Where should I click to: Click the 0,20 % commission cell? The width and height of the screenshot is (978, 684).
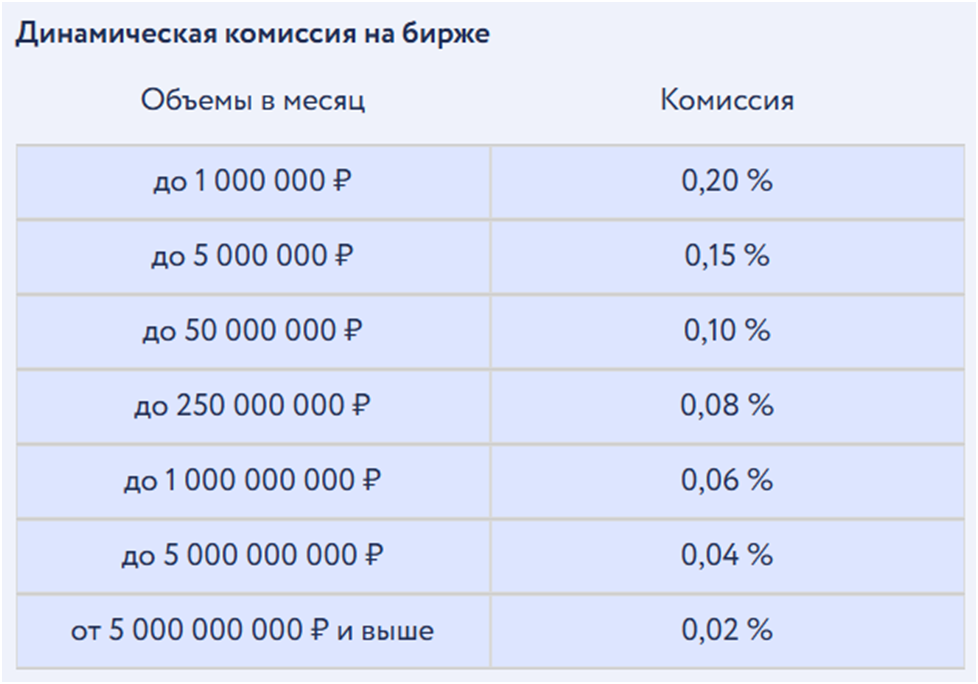click(727, 182)
